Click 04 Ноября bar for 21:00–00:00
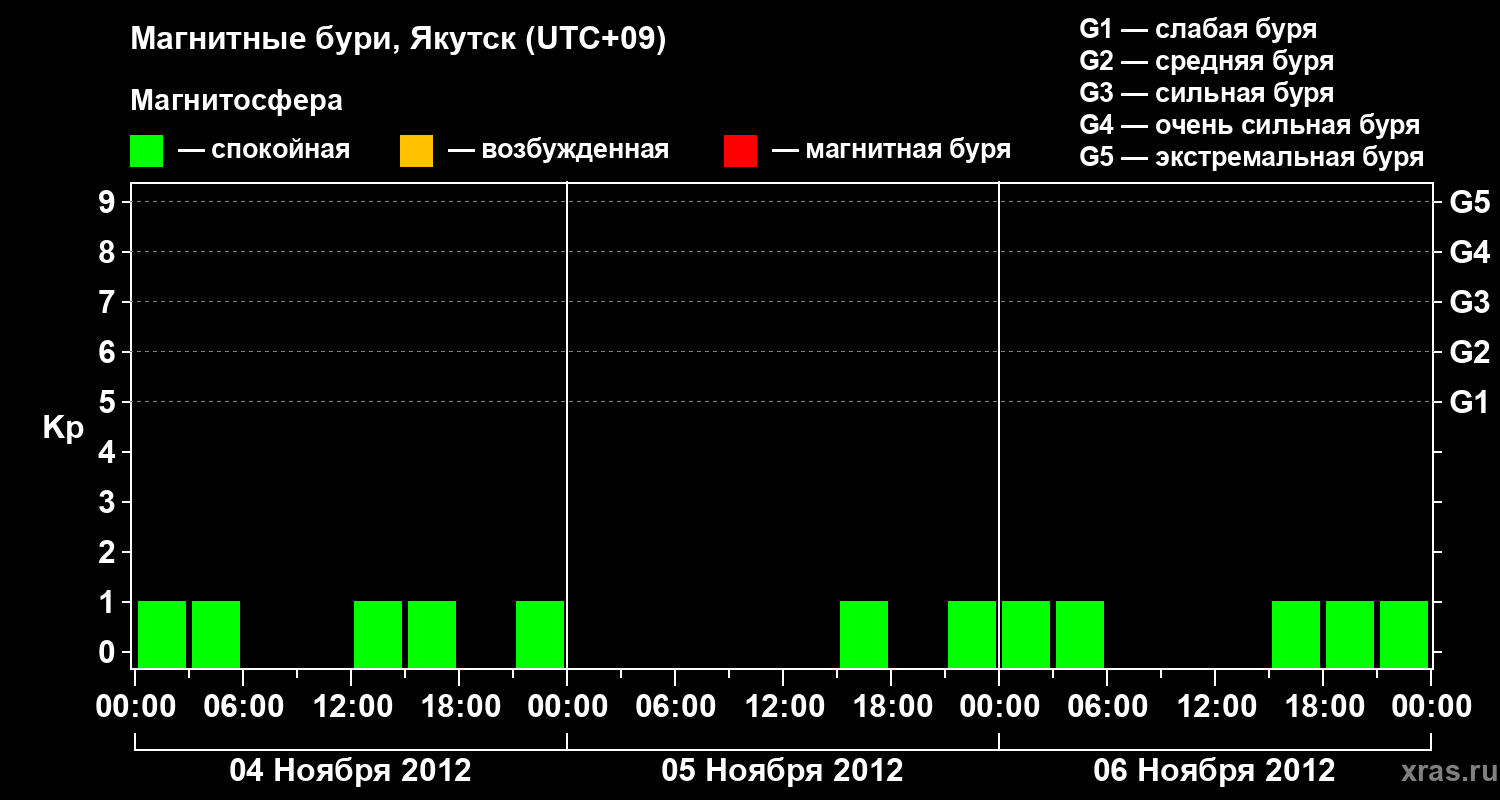This screenshot has width=1500, height=800. pyautogui.click(x=540, y=634)
